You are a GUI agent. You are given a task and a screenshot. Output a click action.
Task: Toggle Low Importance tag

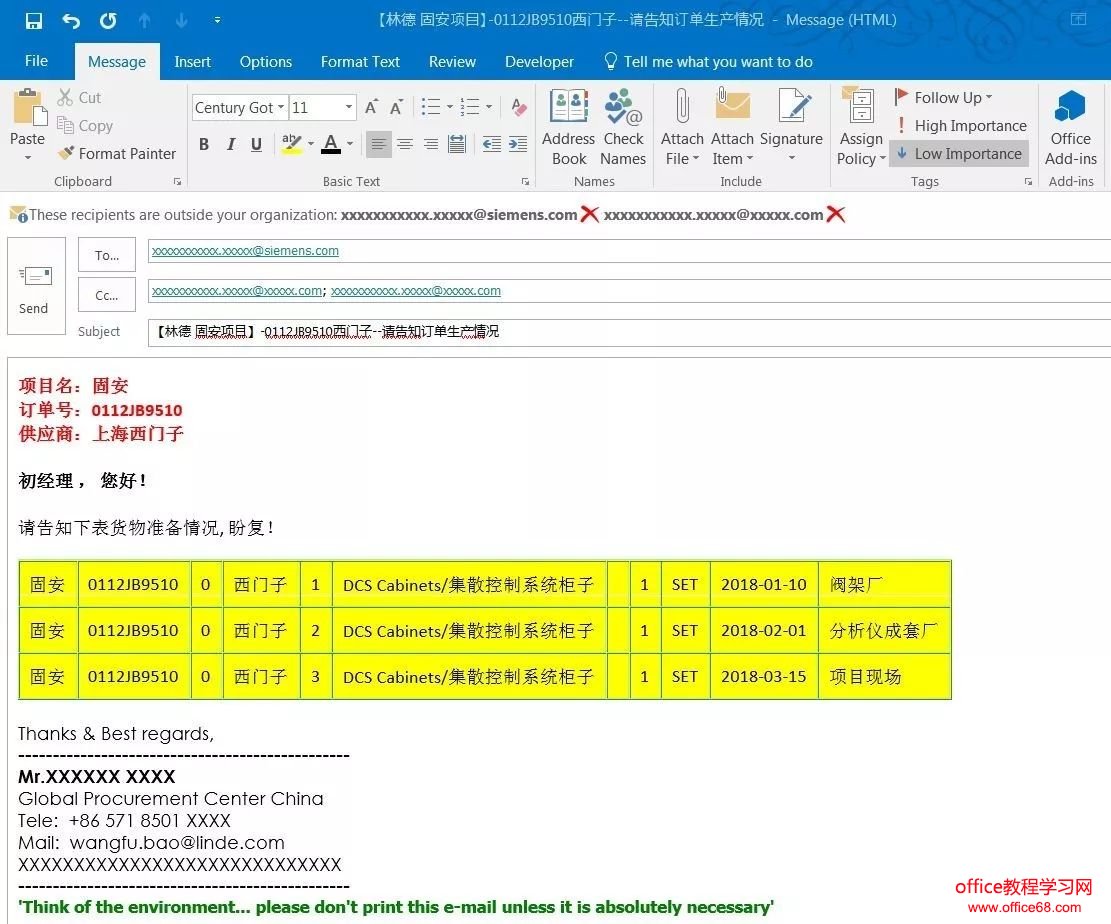958,154
